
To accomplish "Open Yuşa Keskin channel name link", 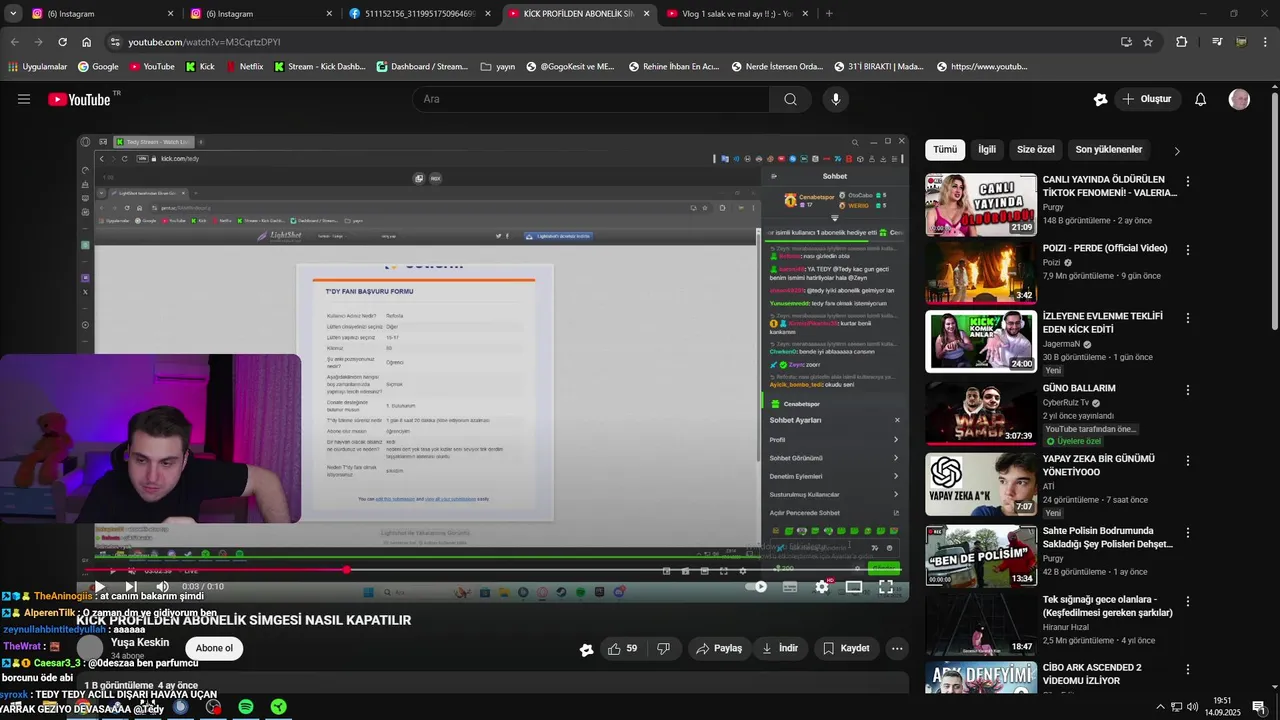I will [140, 642].
